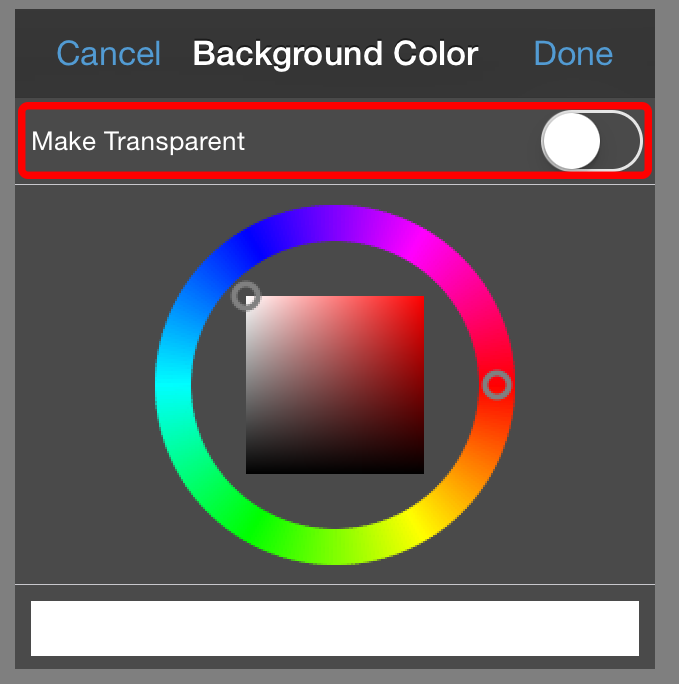Viewport: 679px width, 684px height.
Task: Choose purple at top of hue wheel
Action: pyautogui.click(x=335, y=223)
